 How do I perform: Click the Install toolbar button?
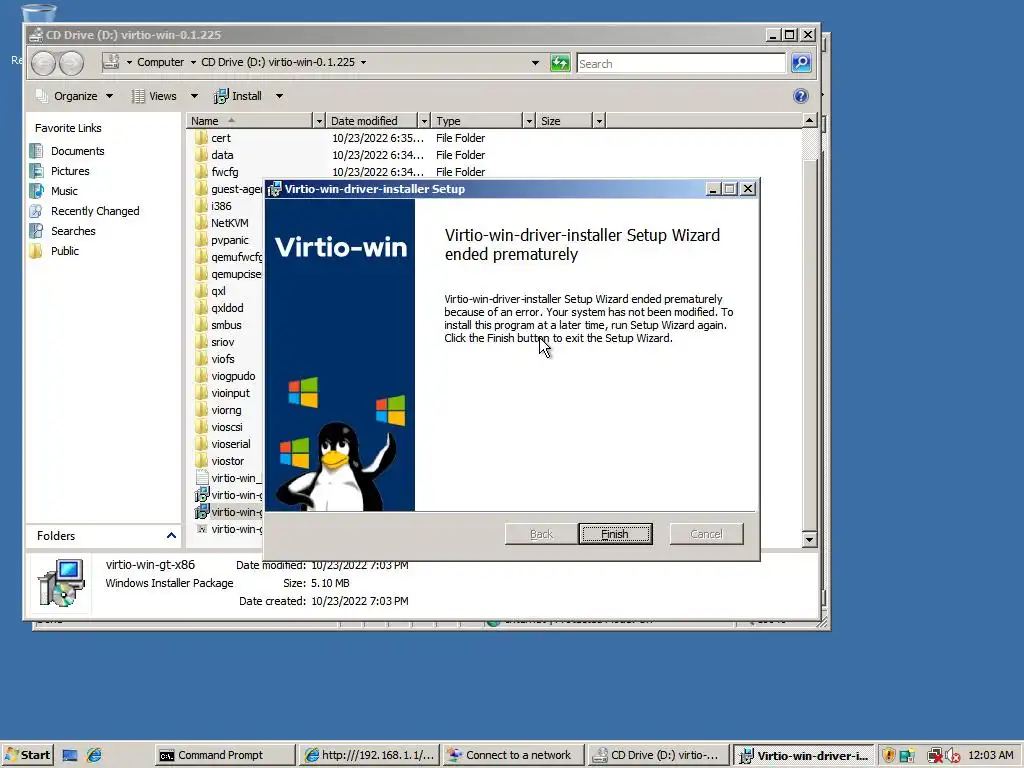[x=238, y=96]
